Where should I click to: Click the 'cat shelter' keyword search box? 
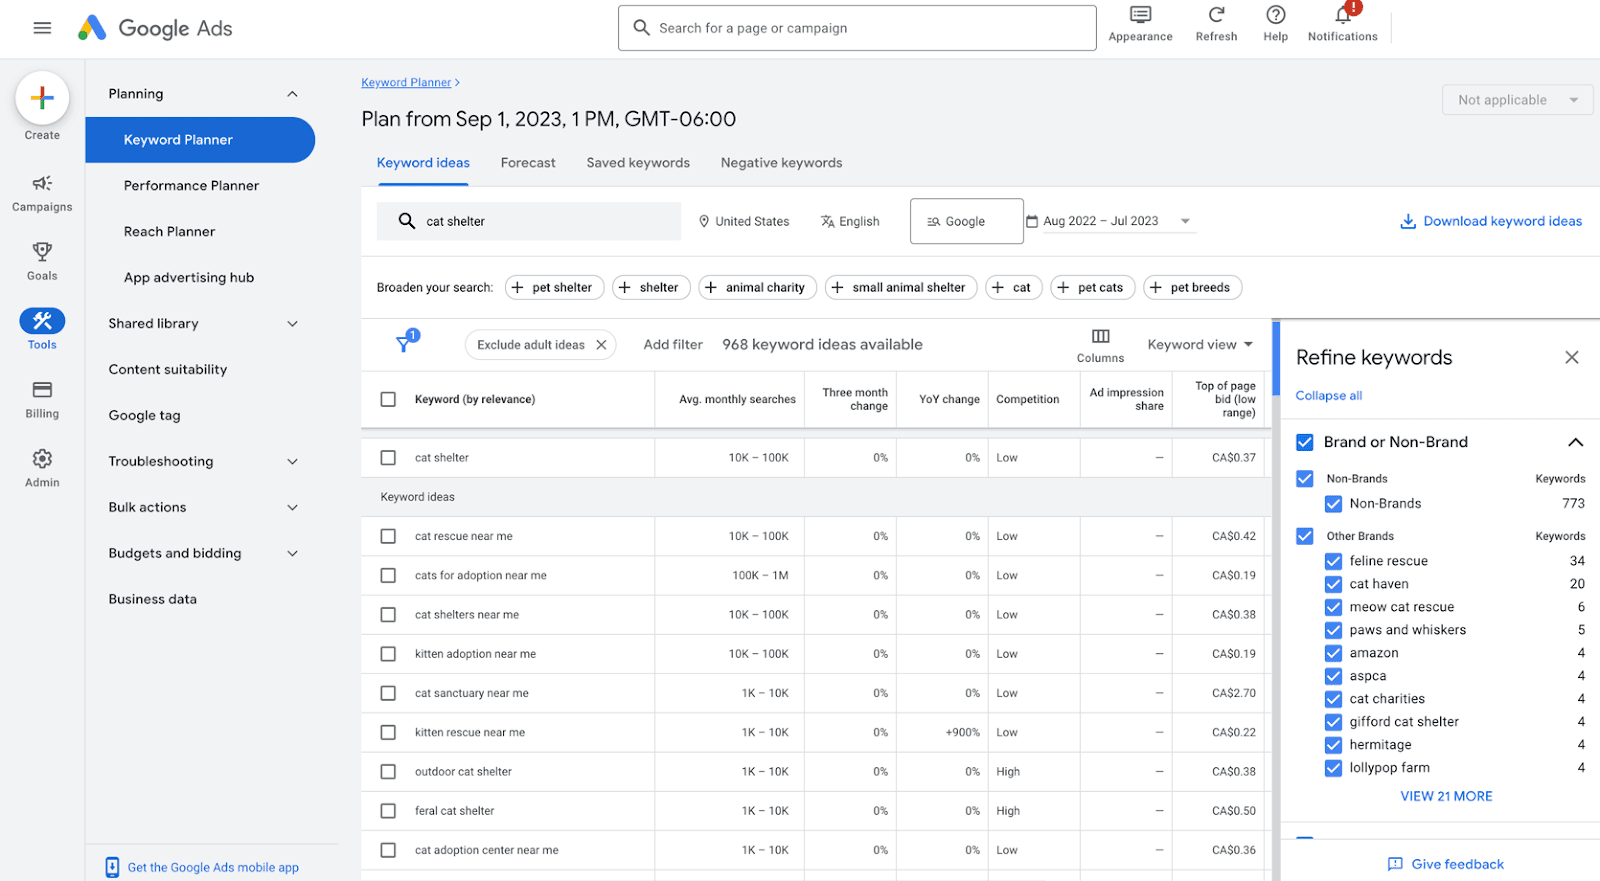coord(528,221)
